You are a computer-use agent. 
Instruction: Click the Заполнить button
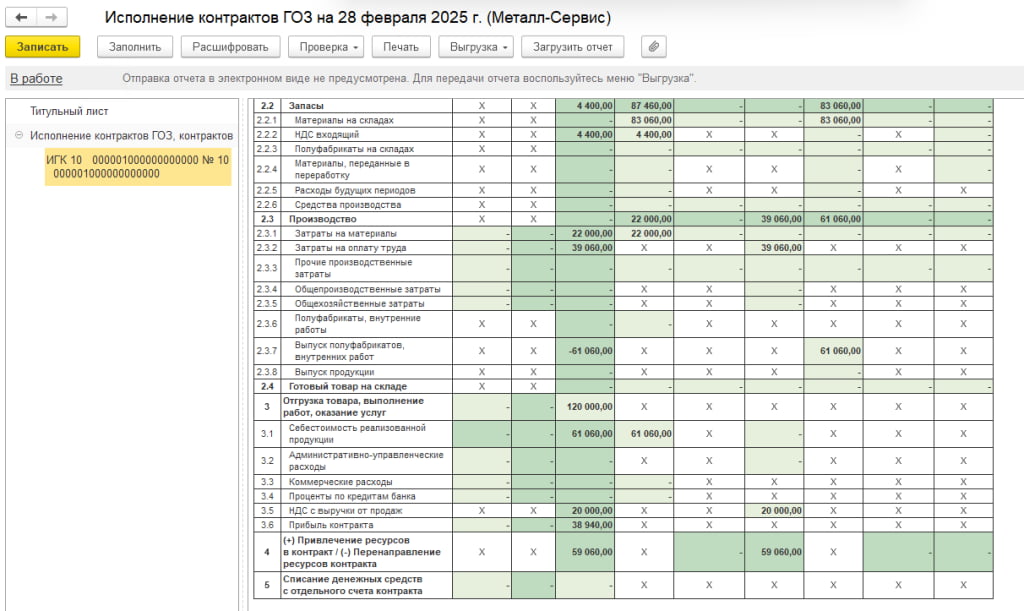[x=135, y=47]
